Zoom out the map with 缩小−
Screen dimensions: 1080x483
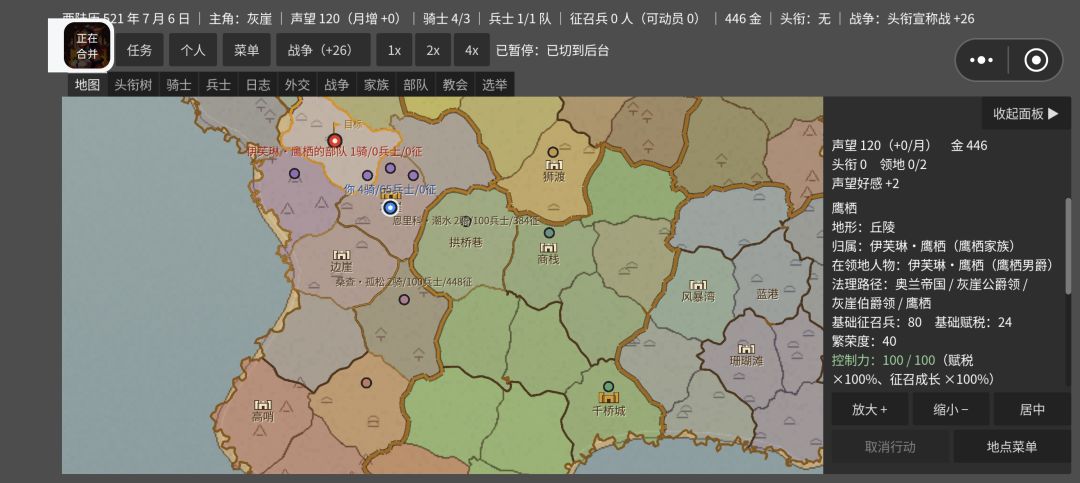[951, 409]
